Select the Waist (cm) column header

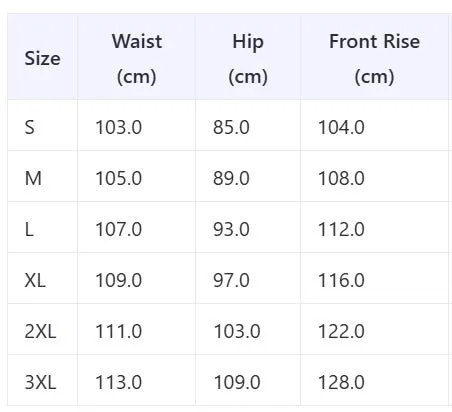click(x=137, y=59)
